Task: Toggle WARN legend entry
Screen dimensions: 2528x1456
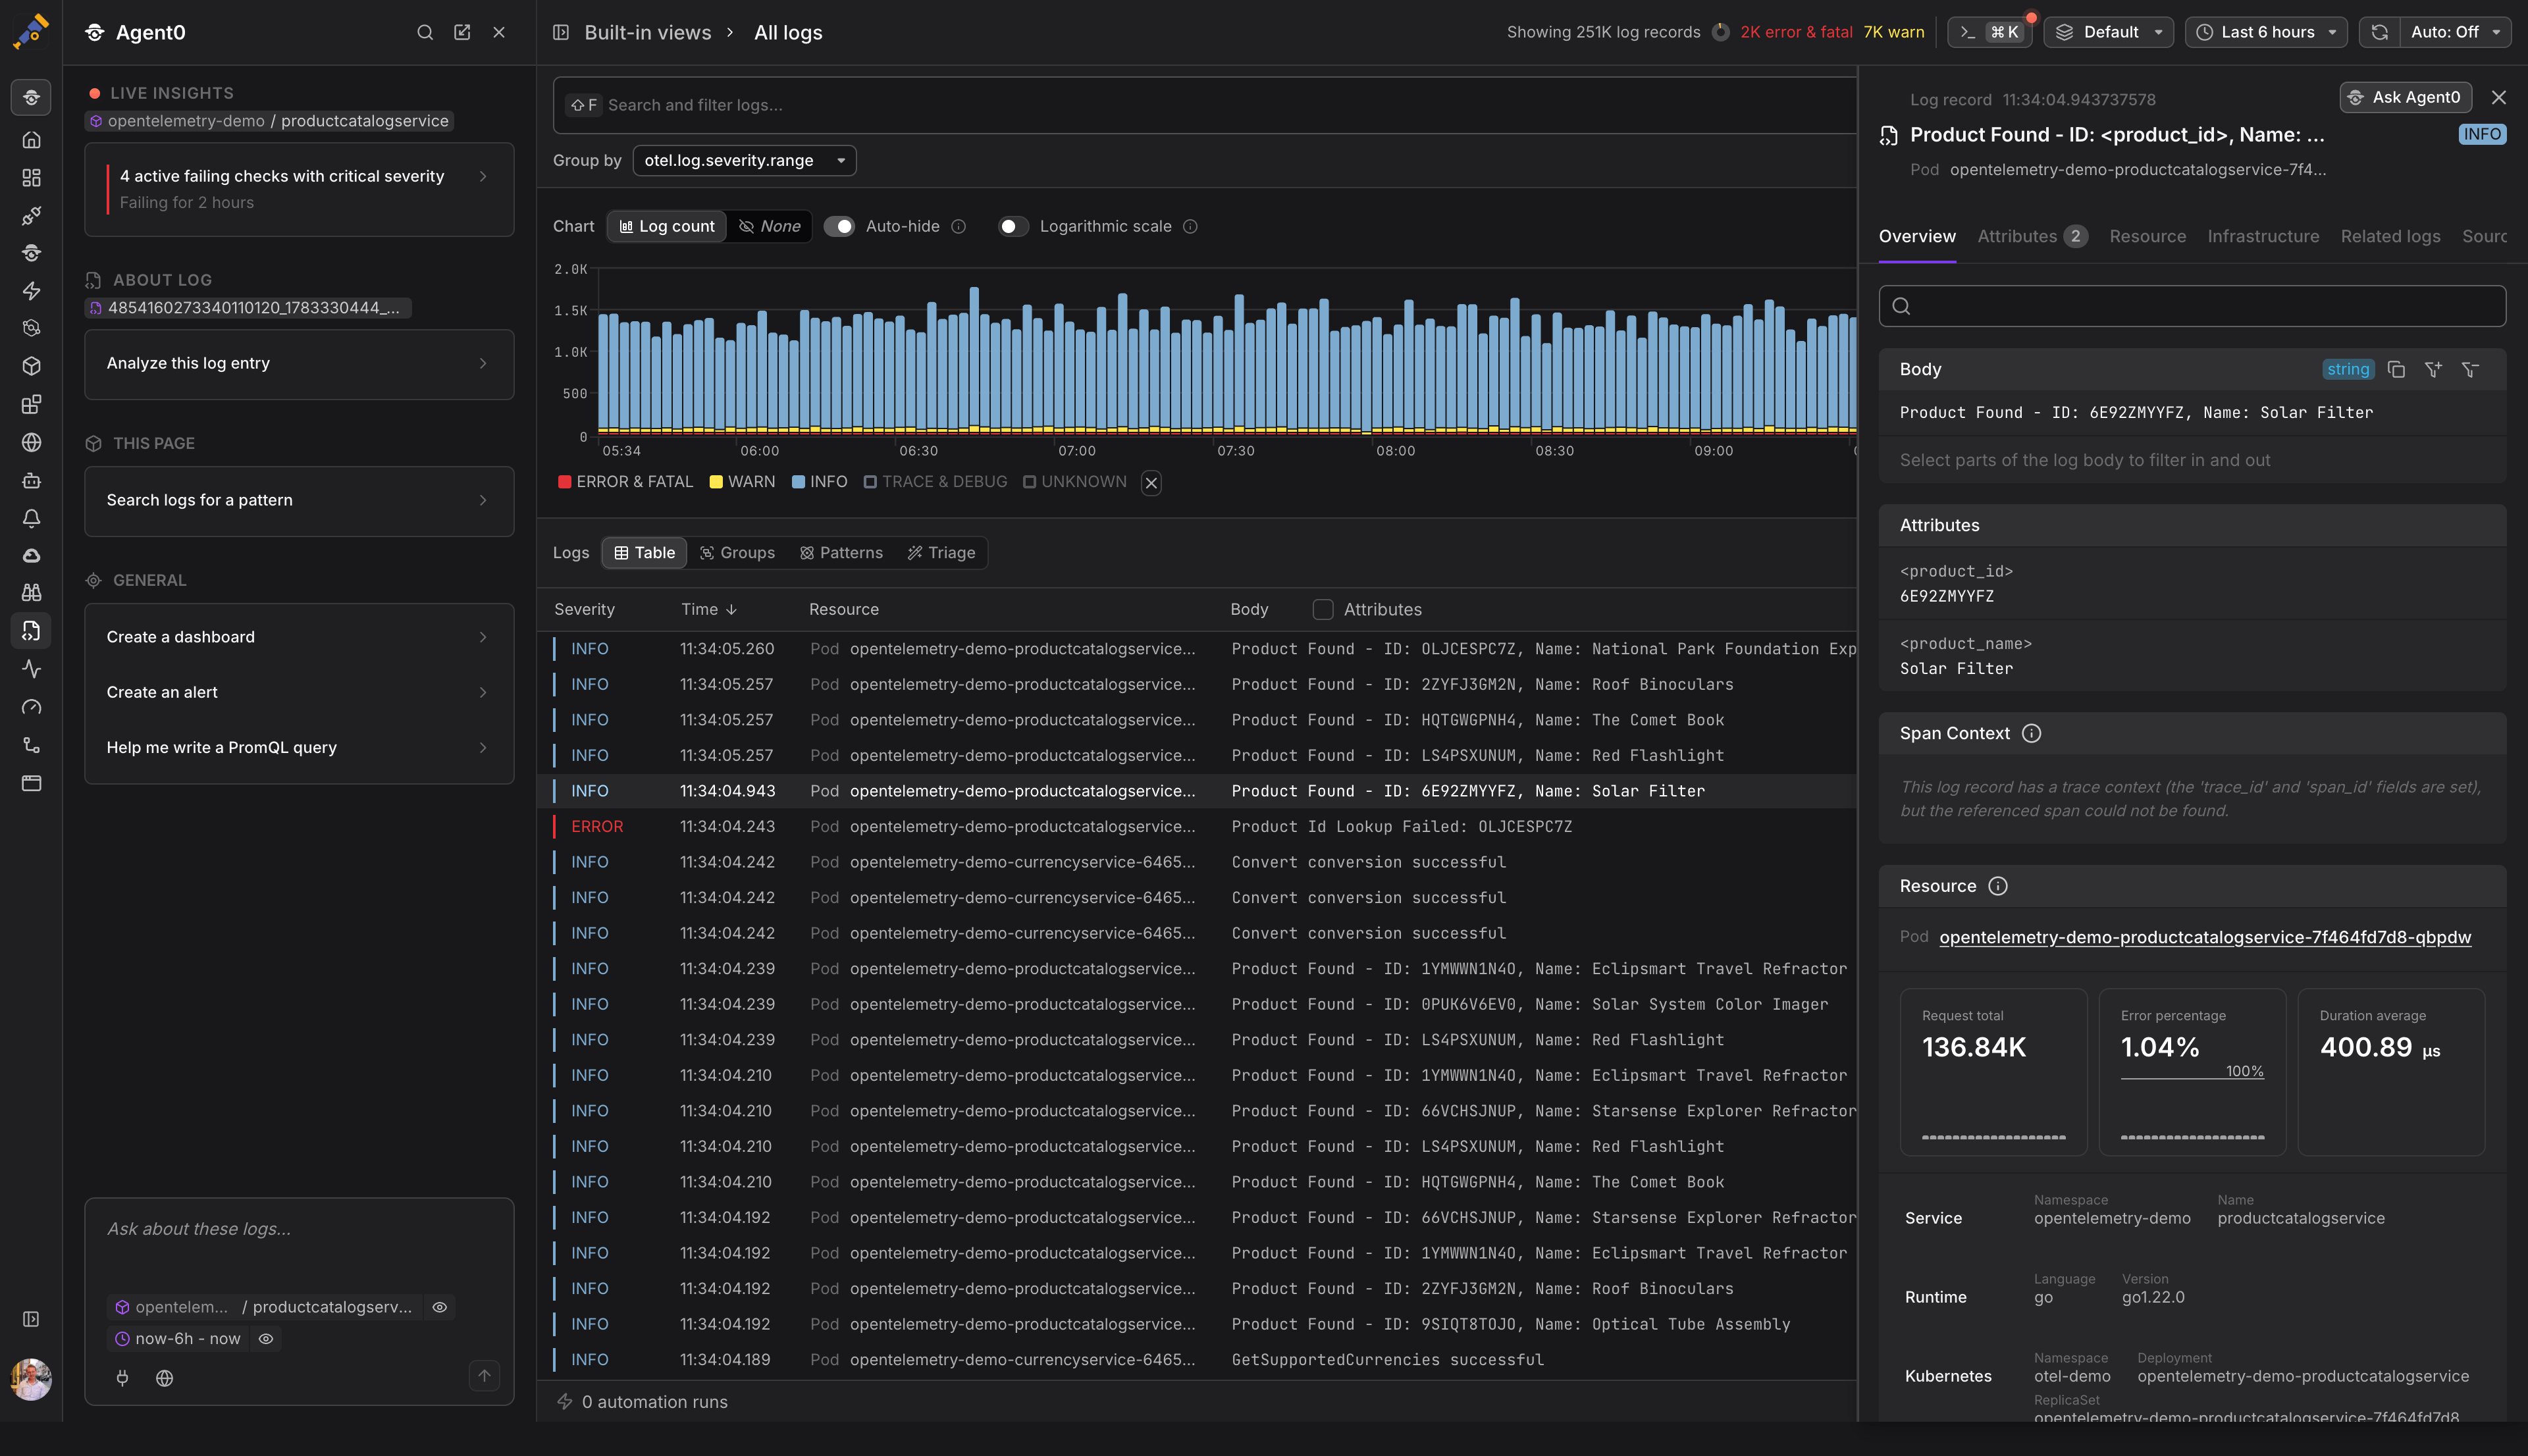Action: (x=742, y=482)
